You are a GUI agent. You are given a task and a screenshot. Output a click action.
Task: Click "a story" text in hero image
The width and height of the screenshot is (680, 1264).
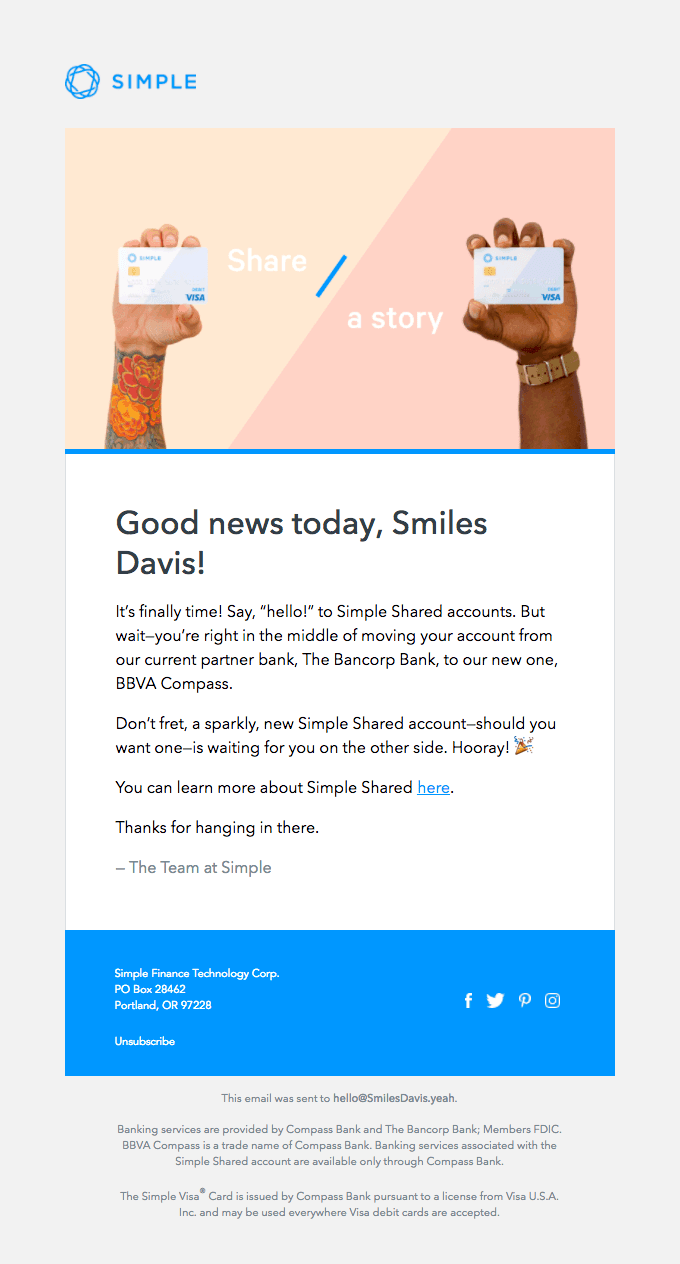[x=394, y=319]
